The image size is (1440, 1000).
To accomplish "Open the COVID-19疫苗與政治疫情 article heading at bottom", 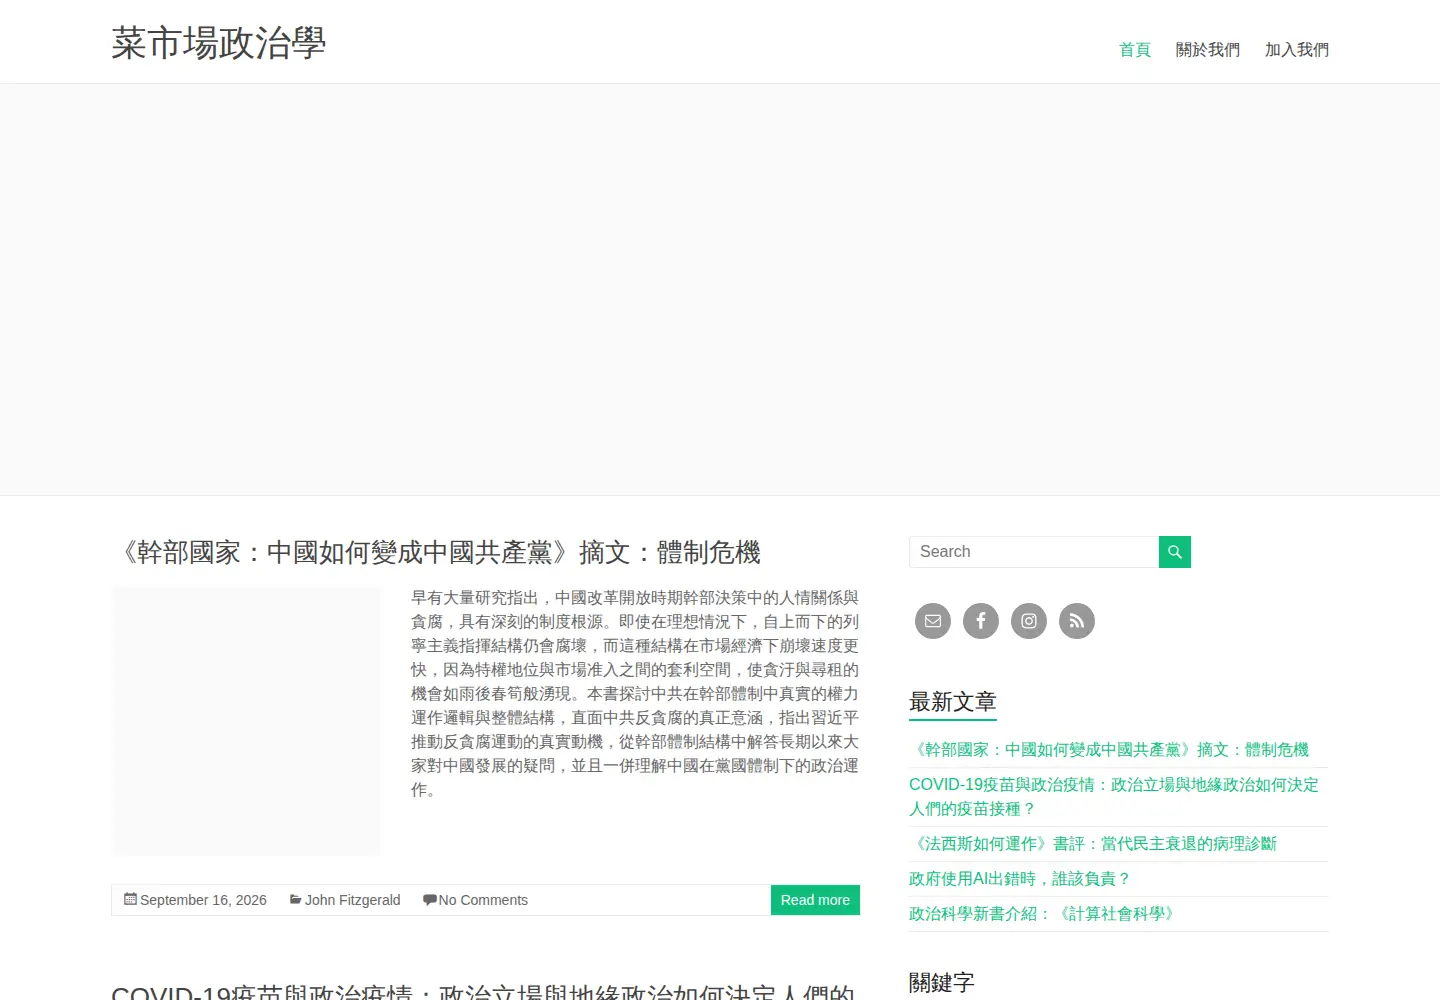I will pos(483,991).
